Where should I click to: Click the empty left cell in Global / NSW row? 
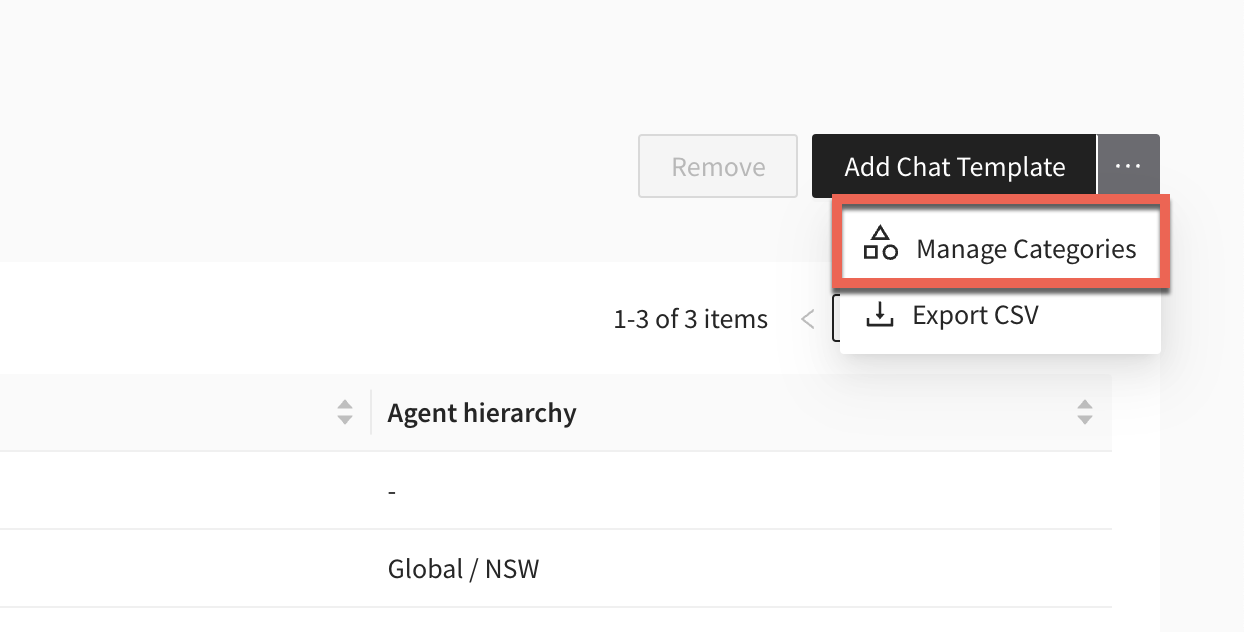[185, 569]
